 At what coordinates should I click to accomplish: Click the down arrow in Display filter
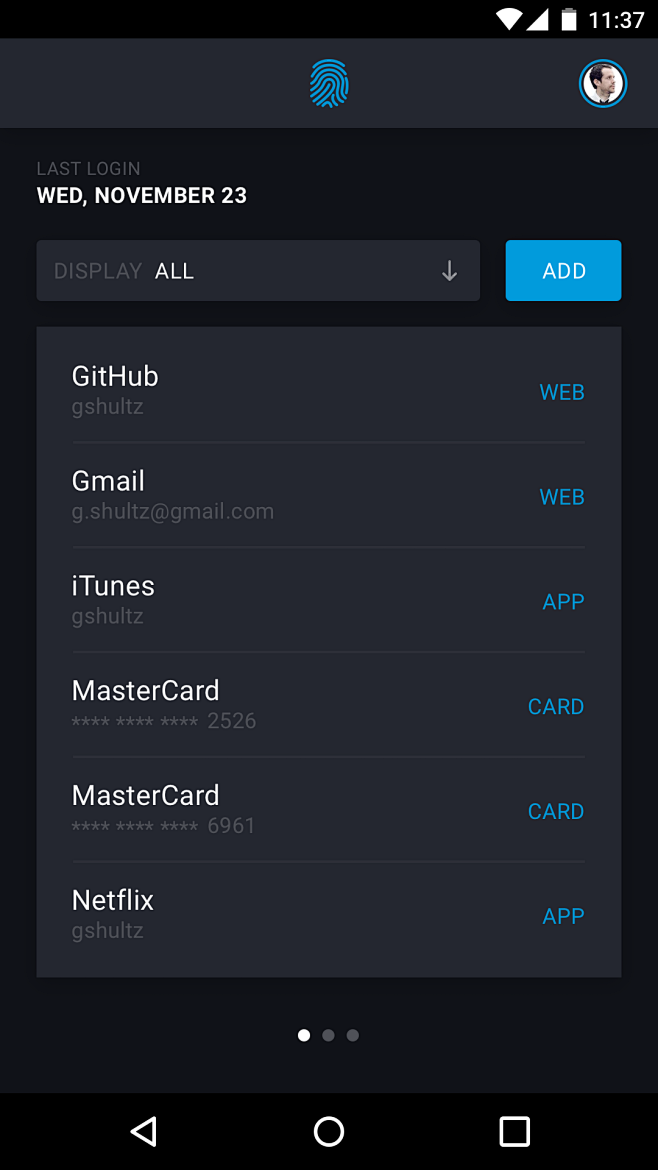click(x=450, y=271)
